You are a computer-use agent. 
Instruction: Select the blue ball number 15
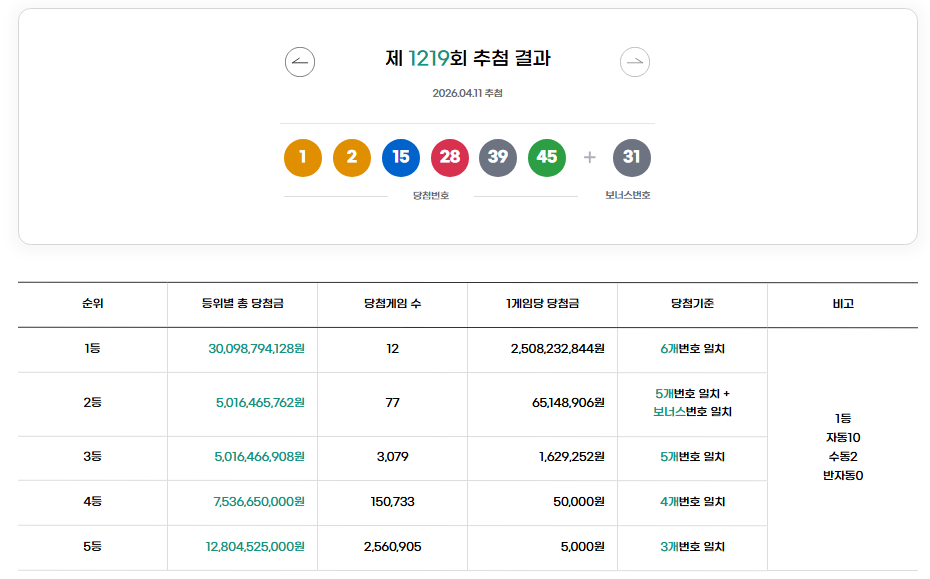pos(400,157)
